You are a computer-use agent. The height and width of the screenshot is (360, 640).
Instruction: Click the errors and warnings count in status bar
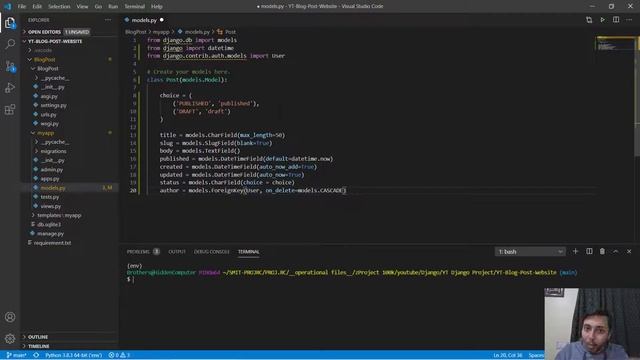point(119,355)
